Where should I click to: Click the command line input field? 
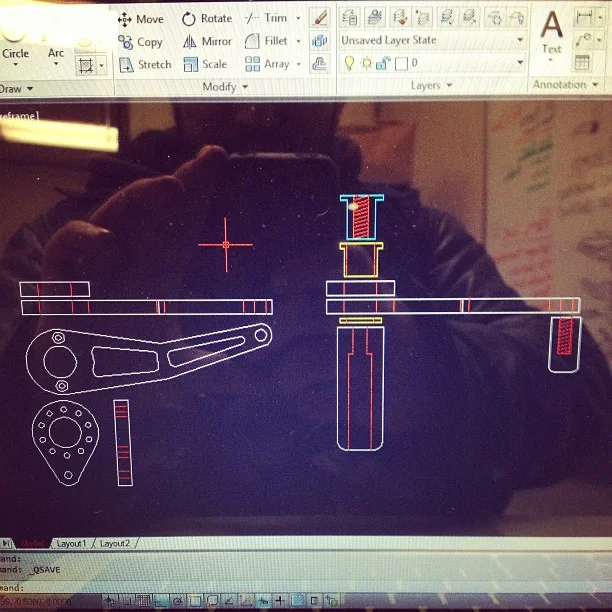tap(306, 587)
